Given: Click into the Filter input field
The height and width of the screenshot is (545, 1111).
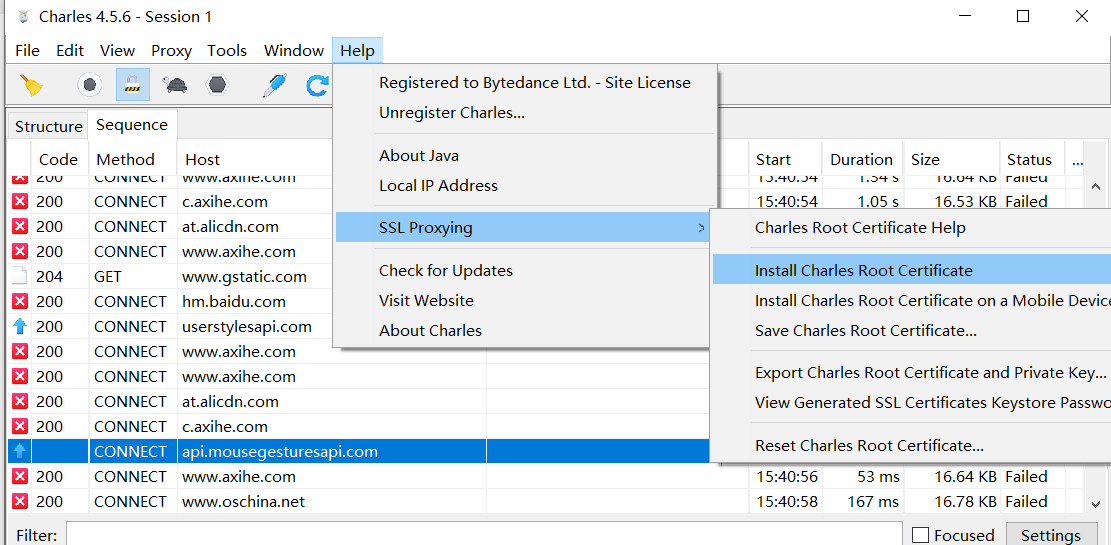Looking at the screenshot, I should point(485,535).
